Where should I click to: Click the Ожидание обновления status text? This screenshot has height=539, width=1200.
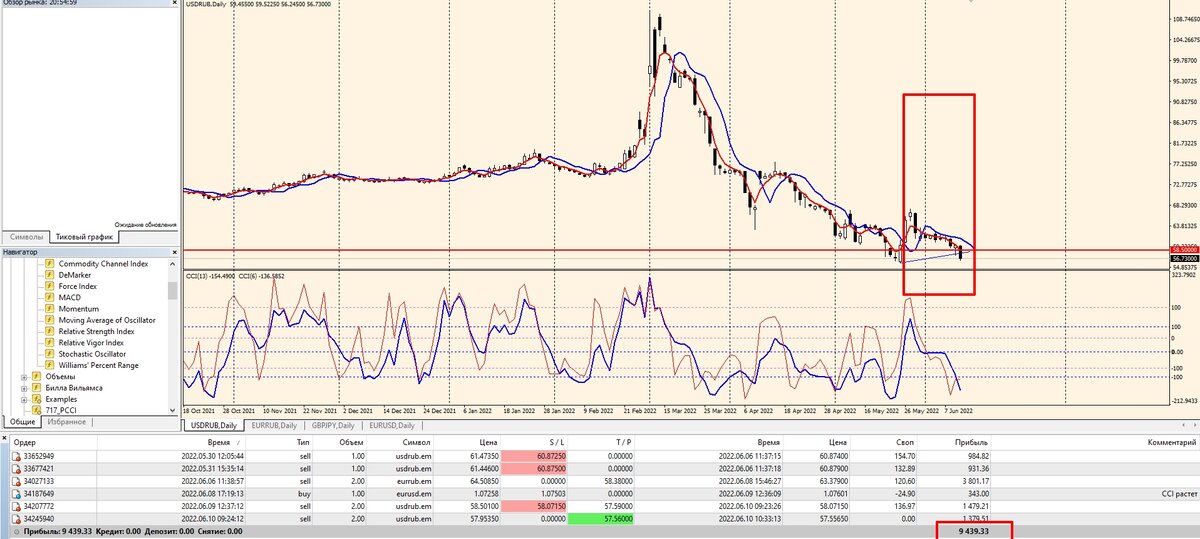pyautogui.click(x=145, y=224)
